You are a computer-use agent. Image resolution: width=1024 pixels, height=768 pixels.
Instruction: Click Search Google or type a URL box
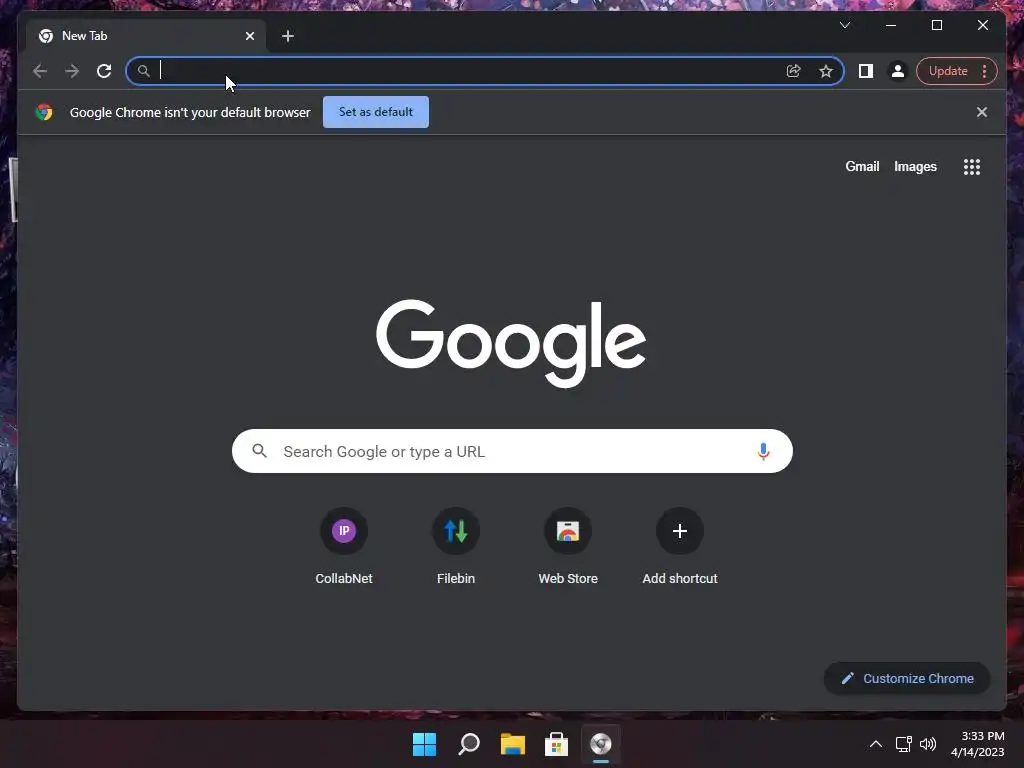pyautogui.click(x=513, y=451)
